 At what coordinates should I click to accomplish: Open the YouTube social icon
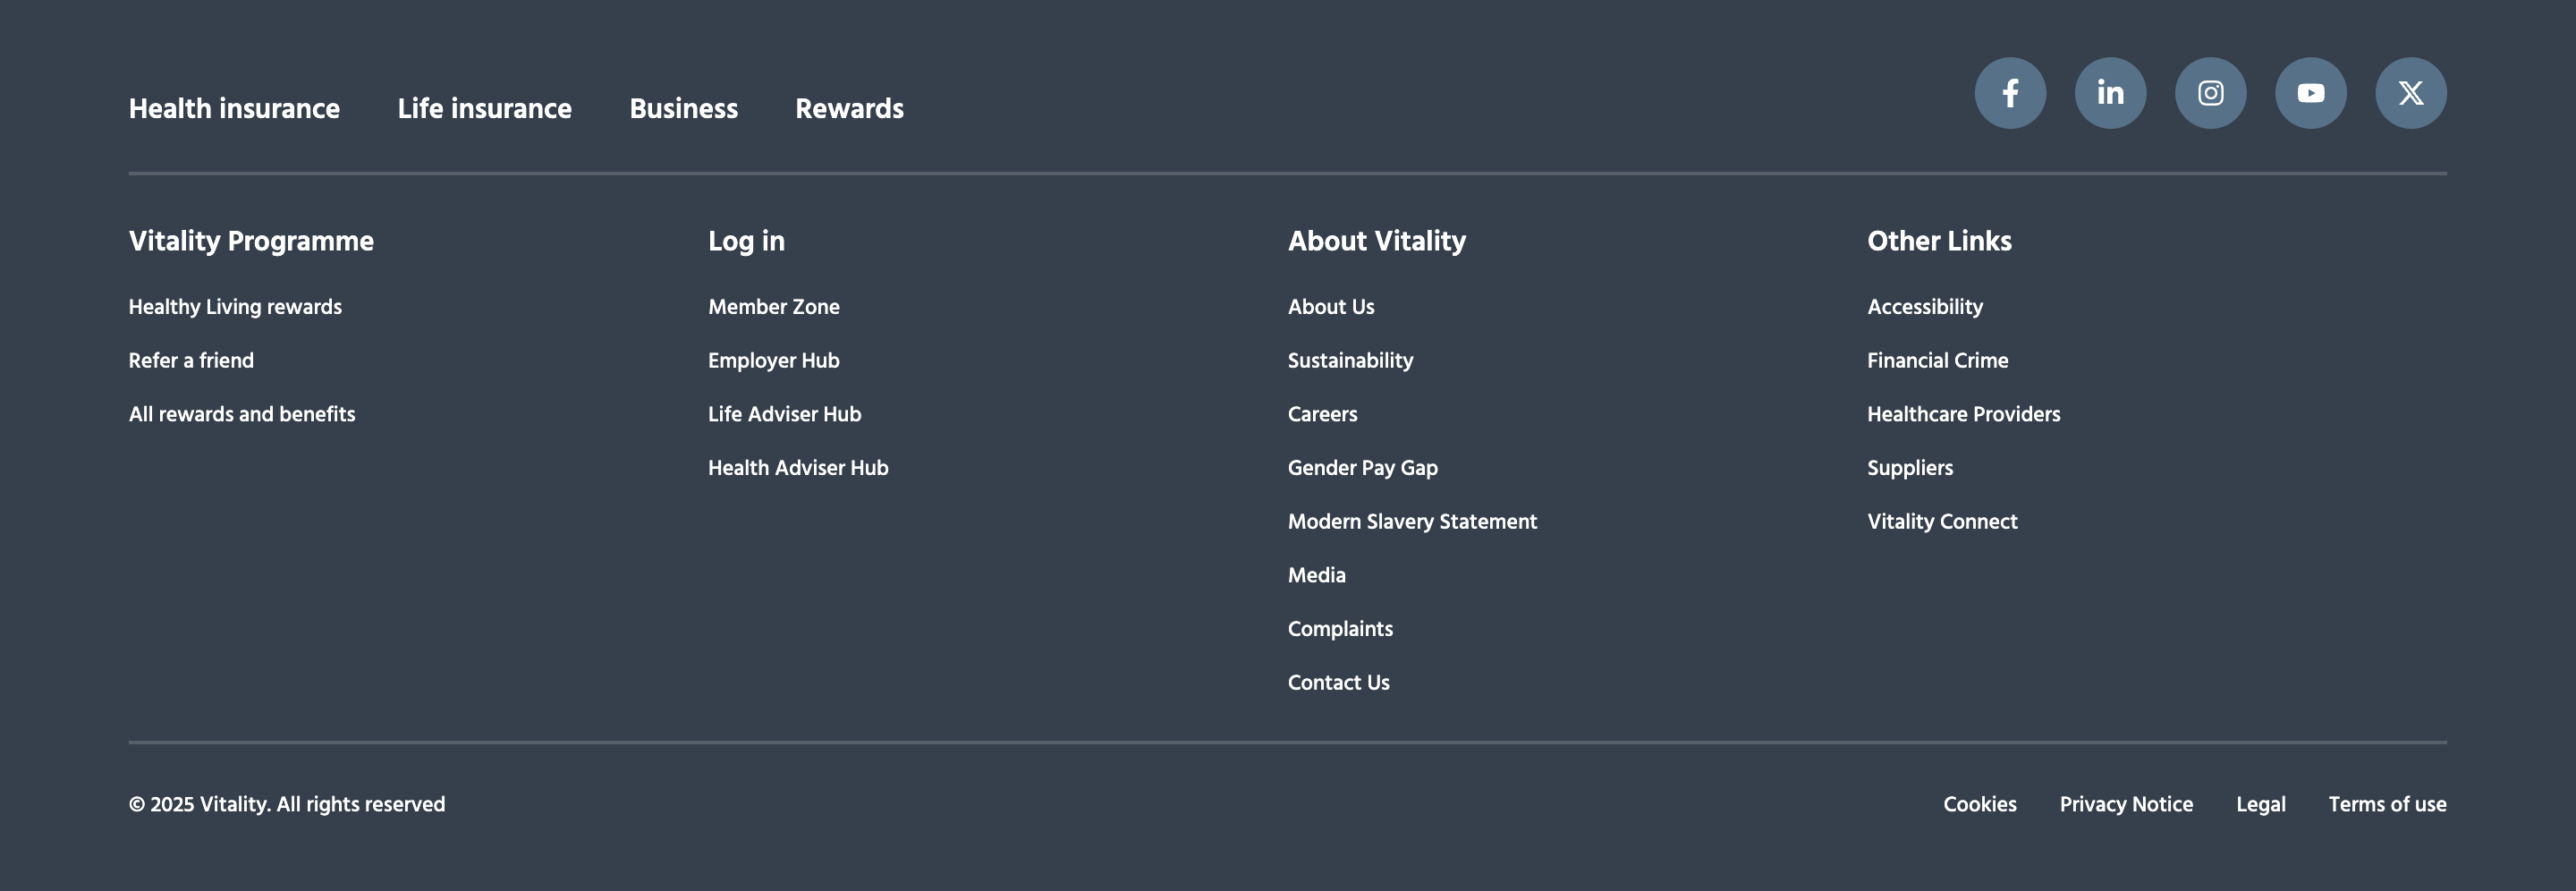tap(2310, 93)
